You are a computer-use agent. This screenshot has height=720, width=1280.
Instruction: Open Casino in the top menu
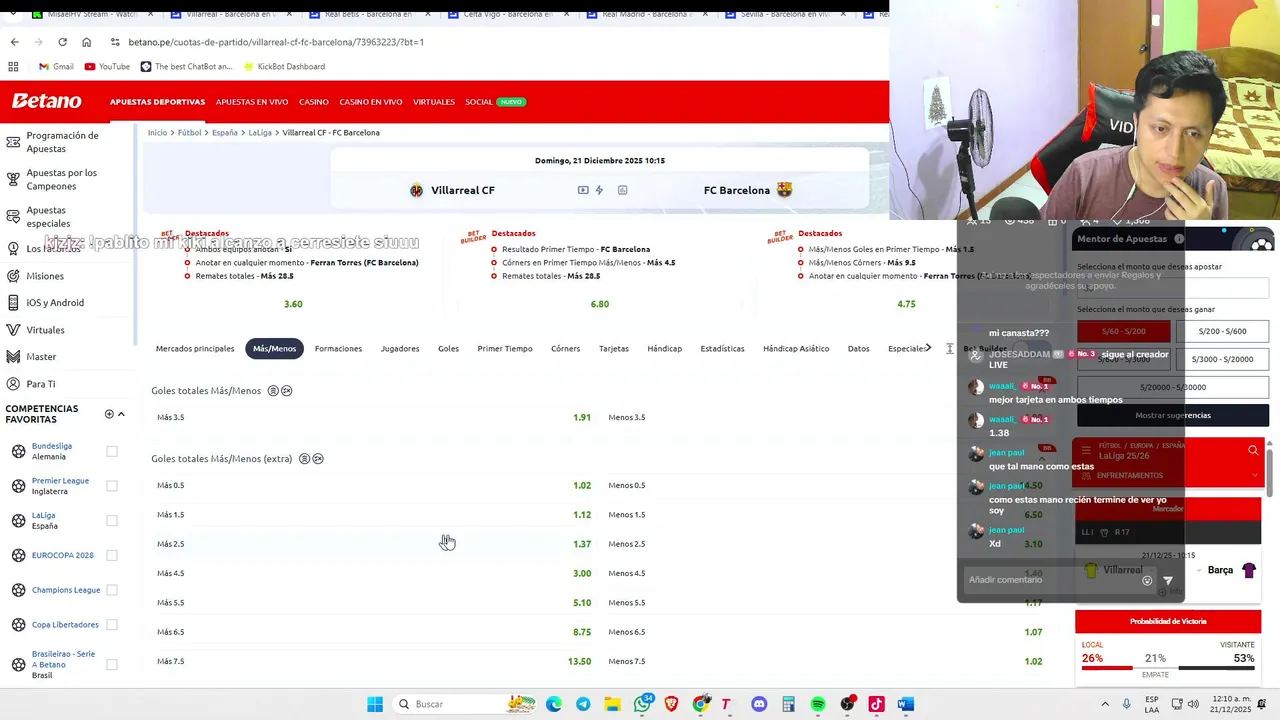(314, 102)
